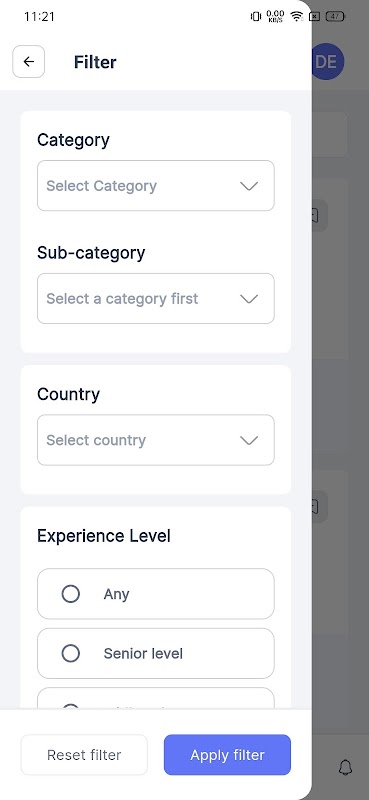Tap the dimmed area to dismiss filter
The width and height of the screenshot is (369, 800).
pyautogui.click(x=340, y=408)
